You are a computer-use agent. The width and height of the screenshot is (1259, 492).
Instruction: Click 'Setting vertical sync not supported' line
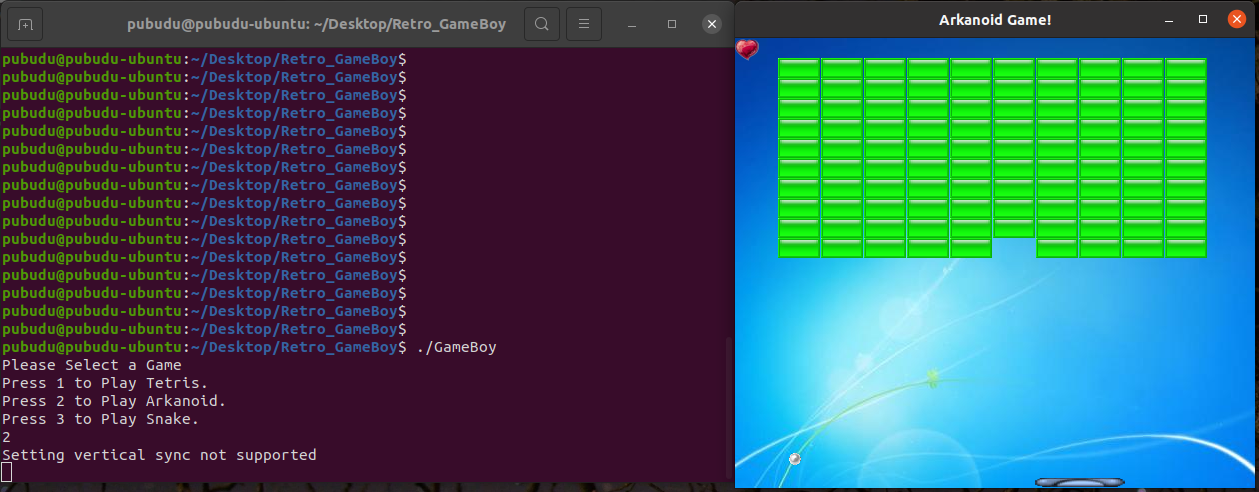tap(159, 455)
